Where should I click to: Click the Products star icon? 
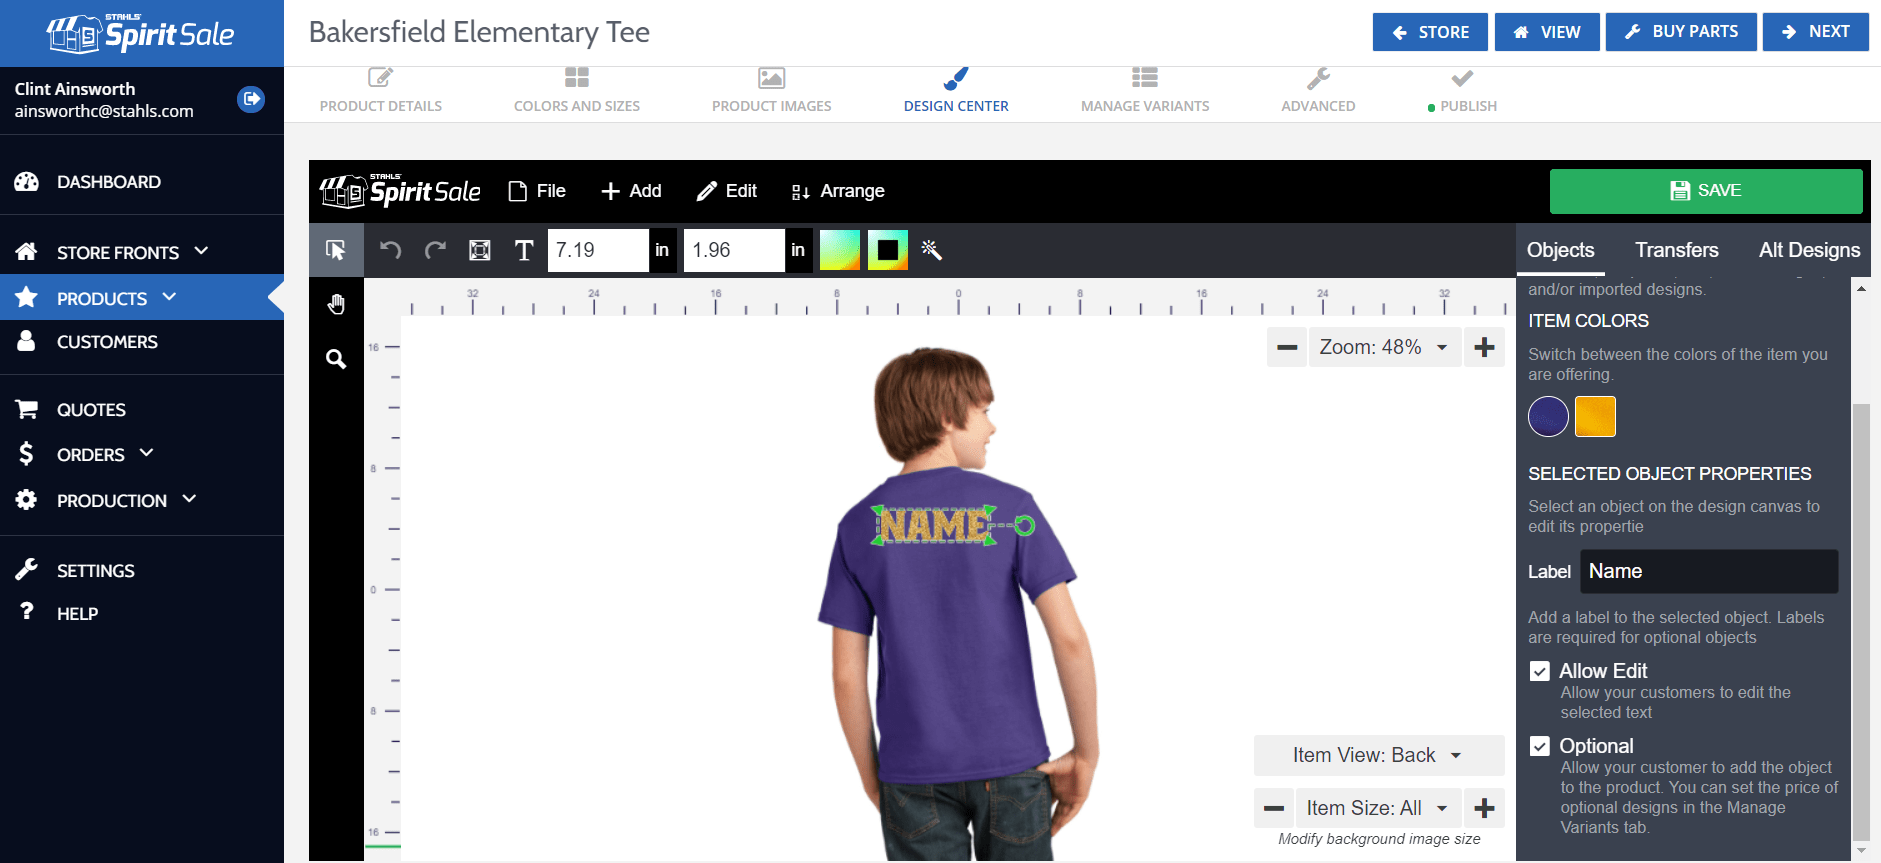tap(27, 297)
